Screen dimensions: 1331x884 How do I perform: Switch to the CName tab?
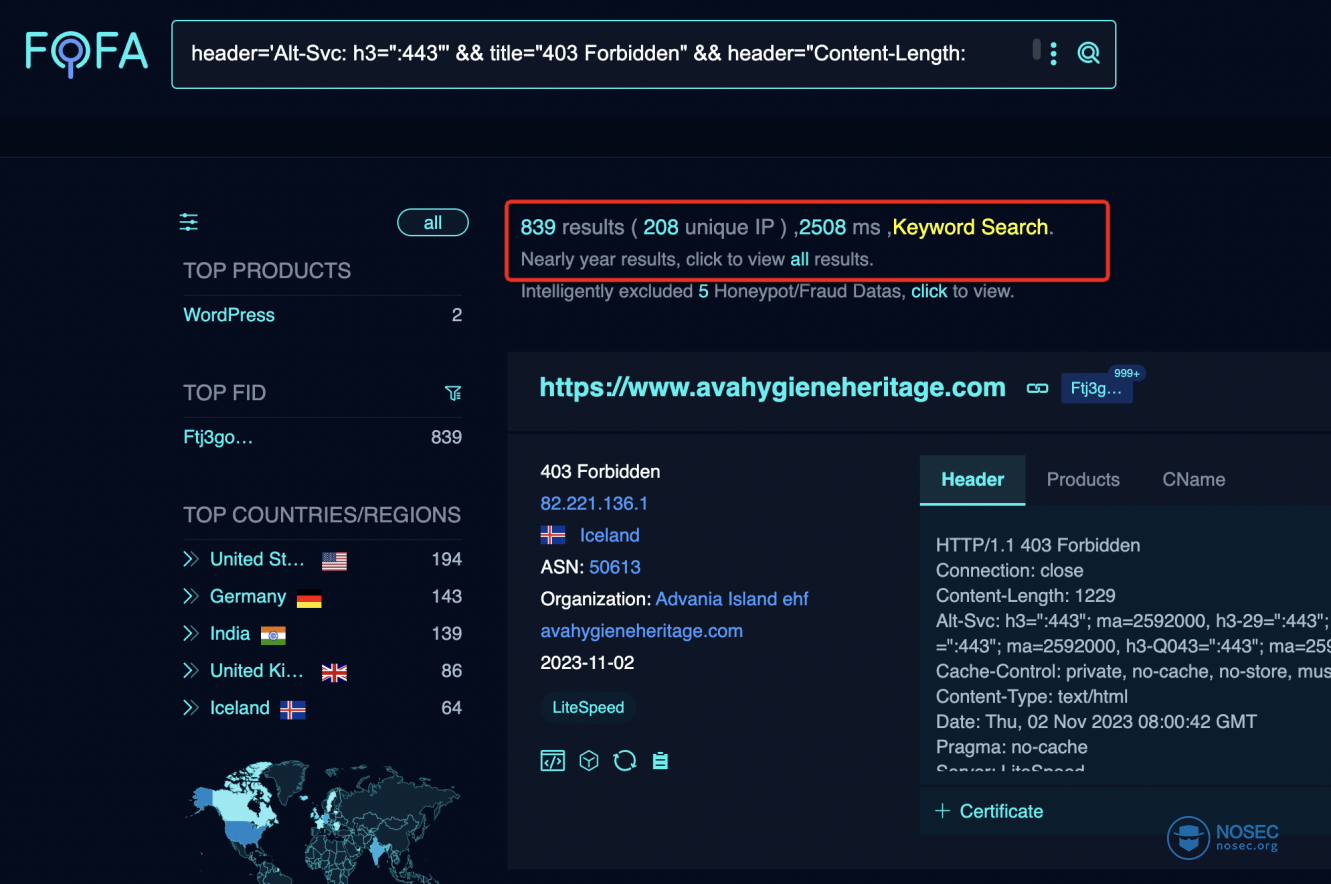[x=1194, y=480]
